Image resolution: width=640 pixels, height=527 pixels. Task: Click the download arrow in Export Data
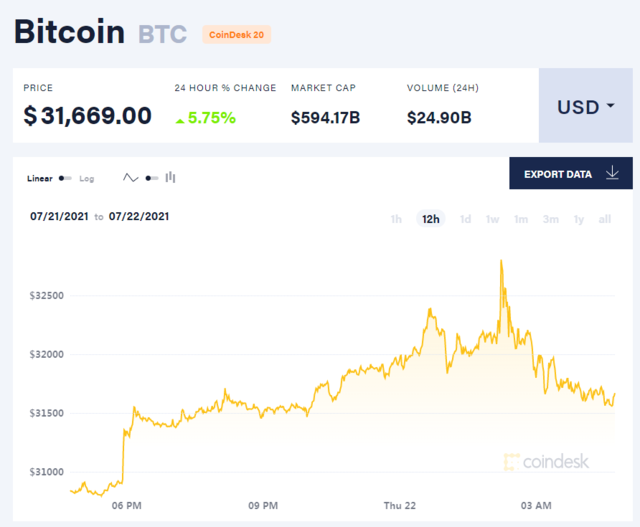tap(612, 173)
